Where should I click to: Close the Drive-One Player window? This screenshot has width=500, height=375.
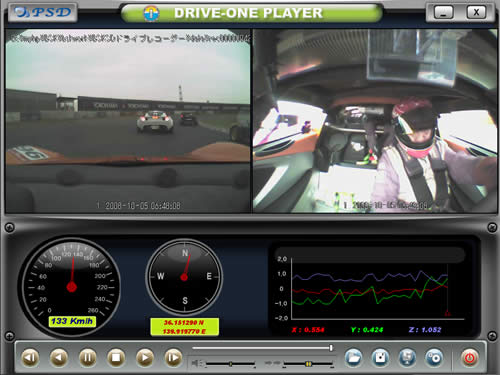(x=476, y=13)
